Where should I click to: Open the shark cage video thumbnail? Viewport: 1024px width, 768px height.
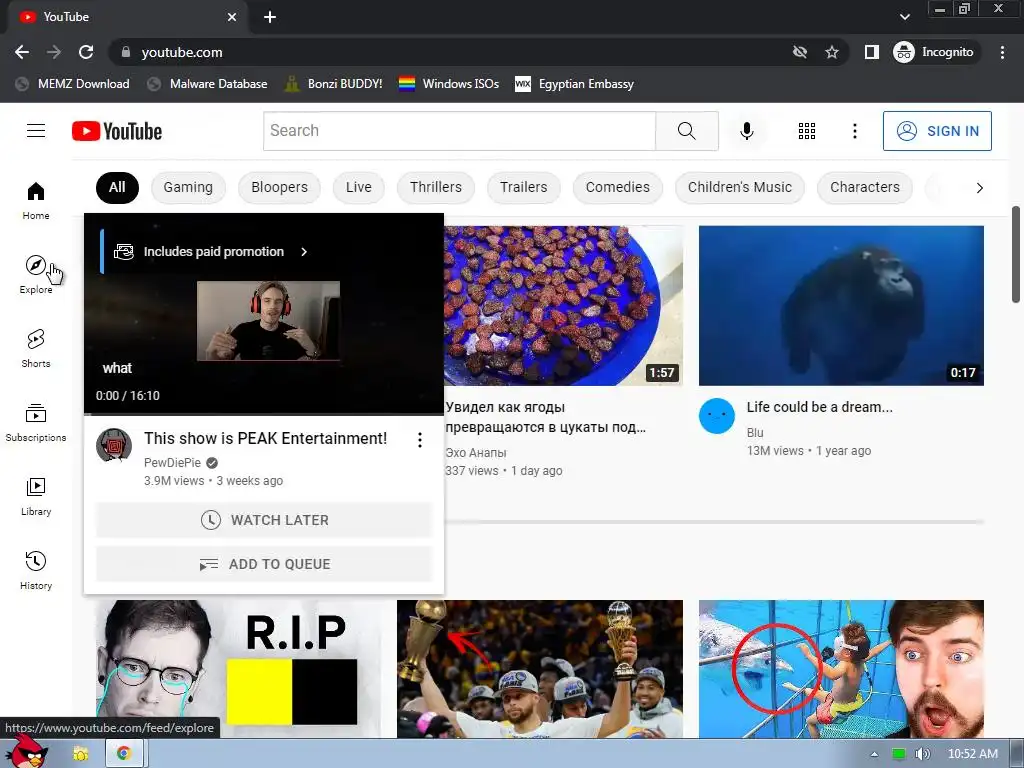[x=841, y=669]
